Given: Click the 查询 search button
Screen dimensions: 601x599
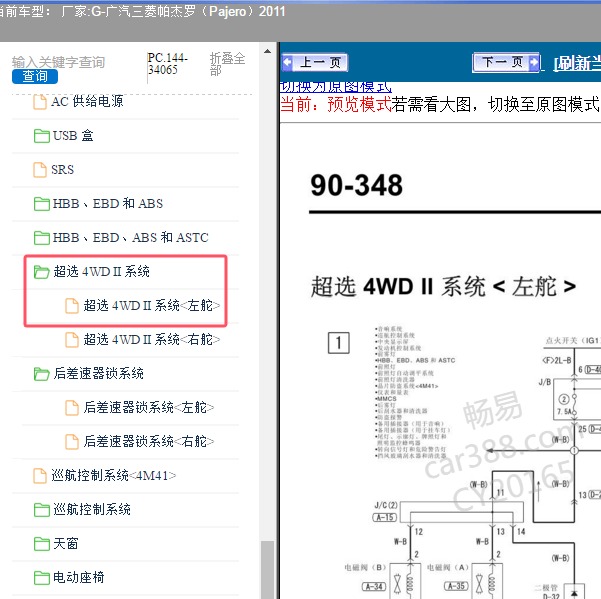Looking at the screenshot, I should (x=35, y=77).
